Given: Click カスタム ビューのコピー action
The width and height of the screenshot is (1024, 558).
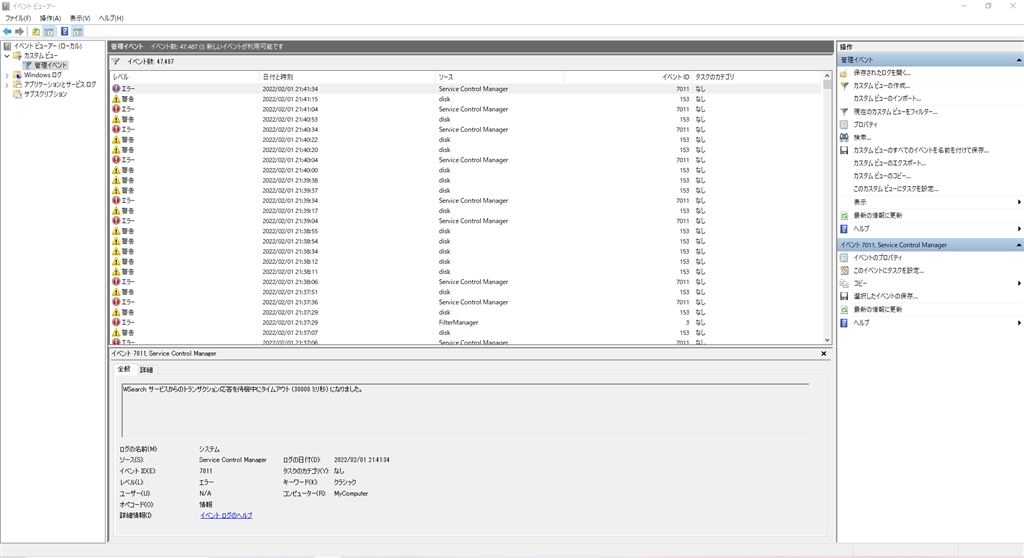Looking at the screenshot, I should pyautogui.click(x=882, y=176).
